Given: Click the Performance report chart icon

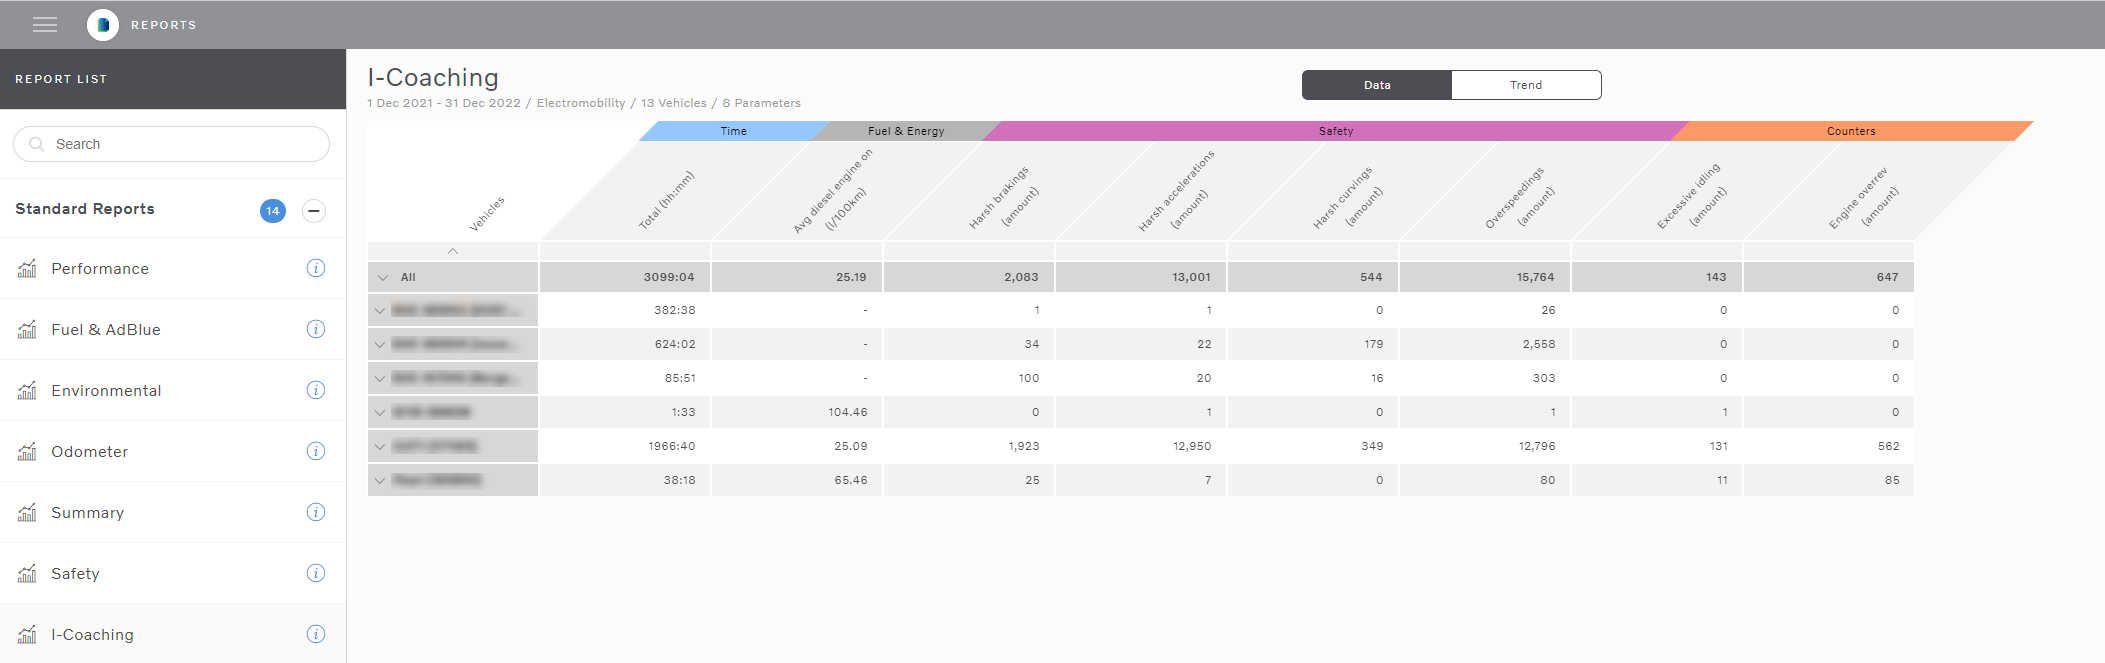Looking at the screenshot, I should pyautogui.click(x=28, y=268).
